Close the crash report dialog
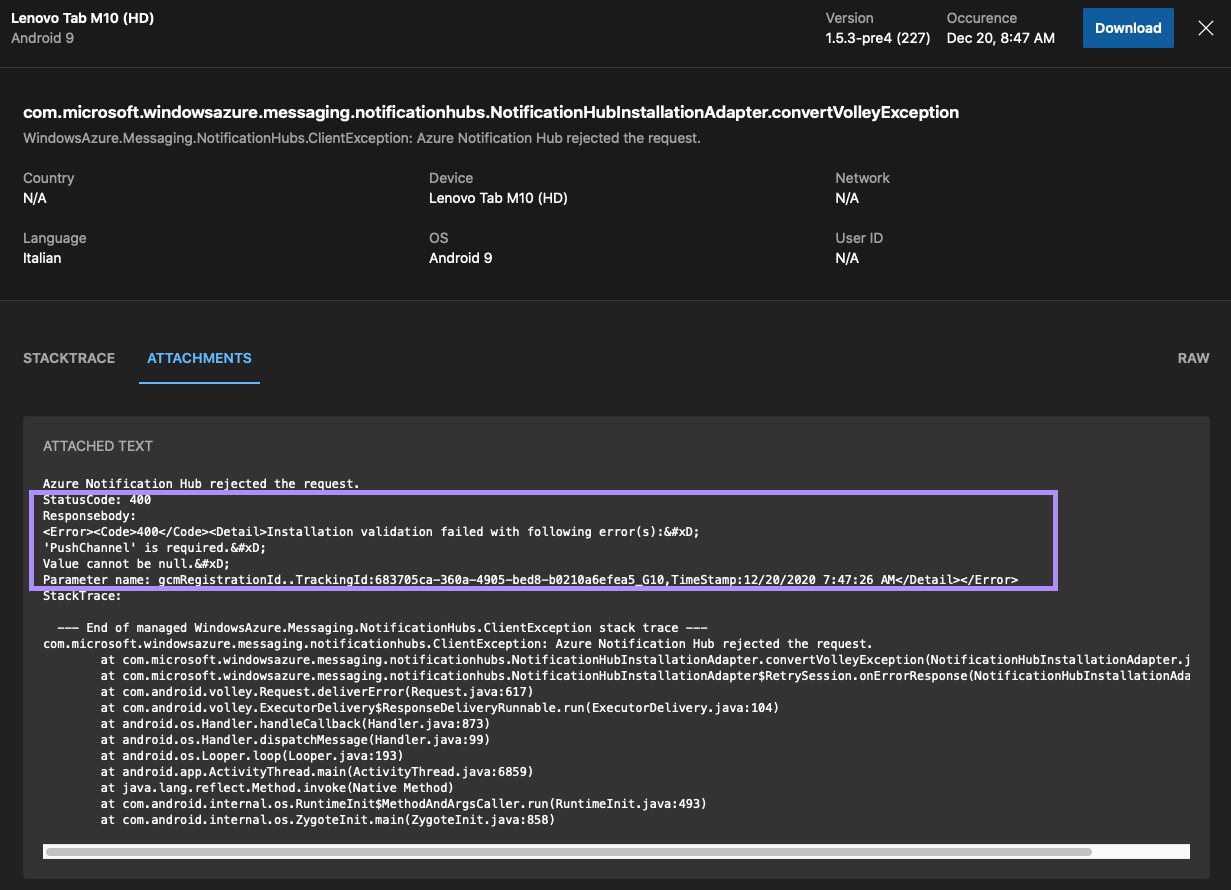The height and width of the screenshot is (890, 1231). [x=1205, y=28]
